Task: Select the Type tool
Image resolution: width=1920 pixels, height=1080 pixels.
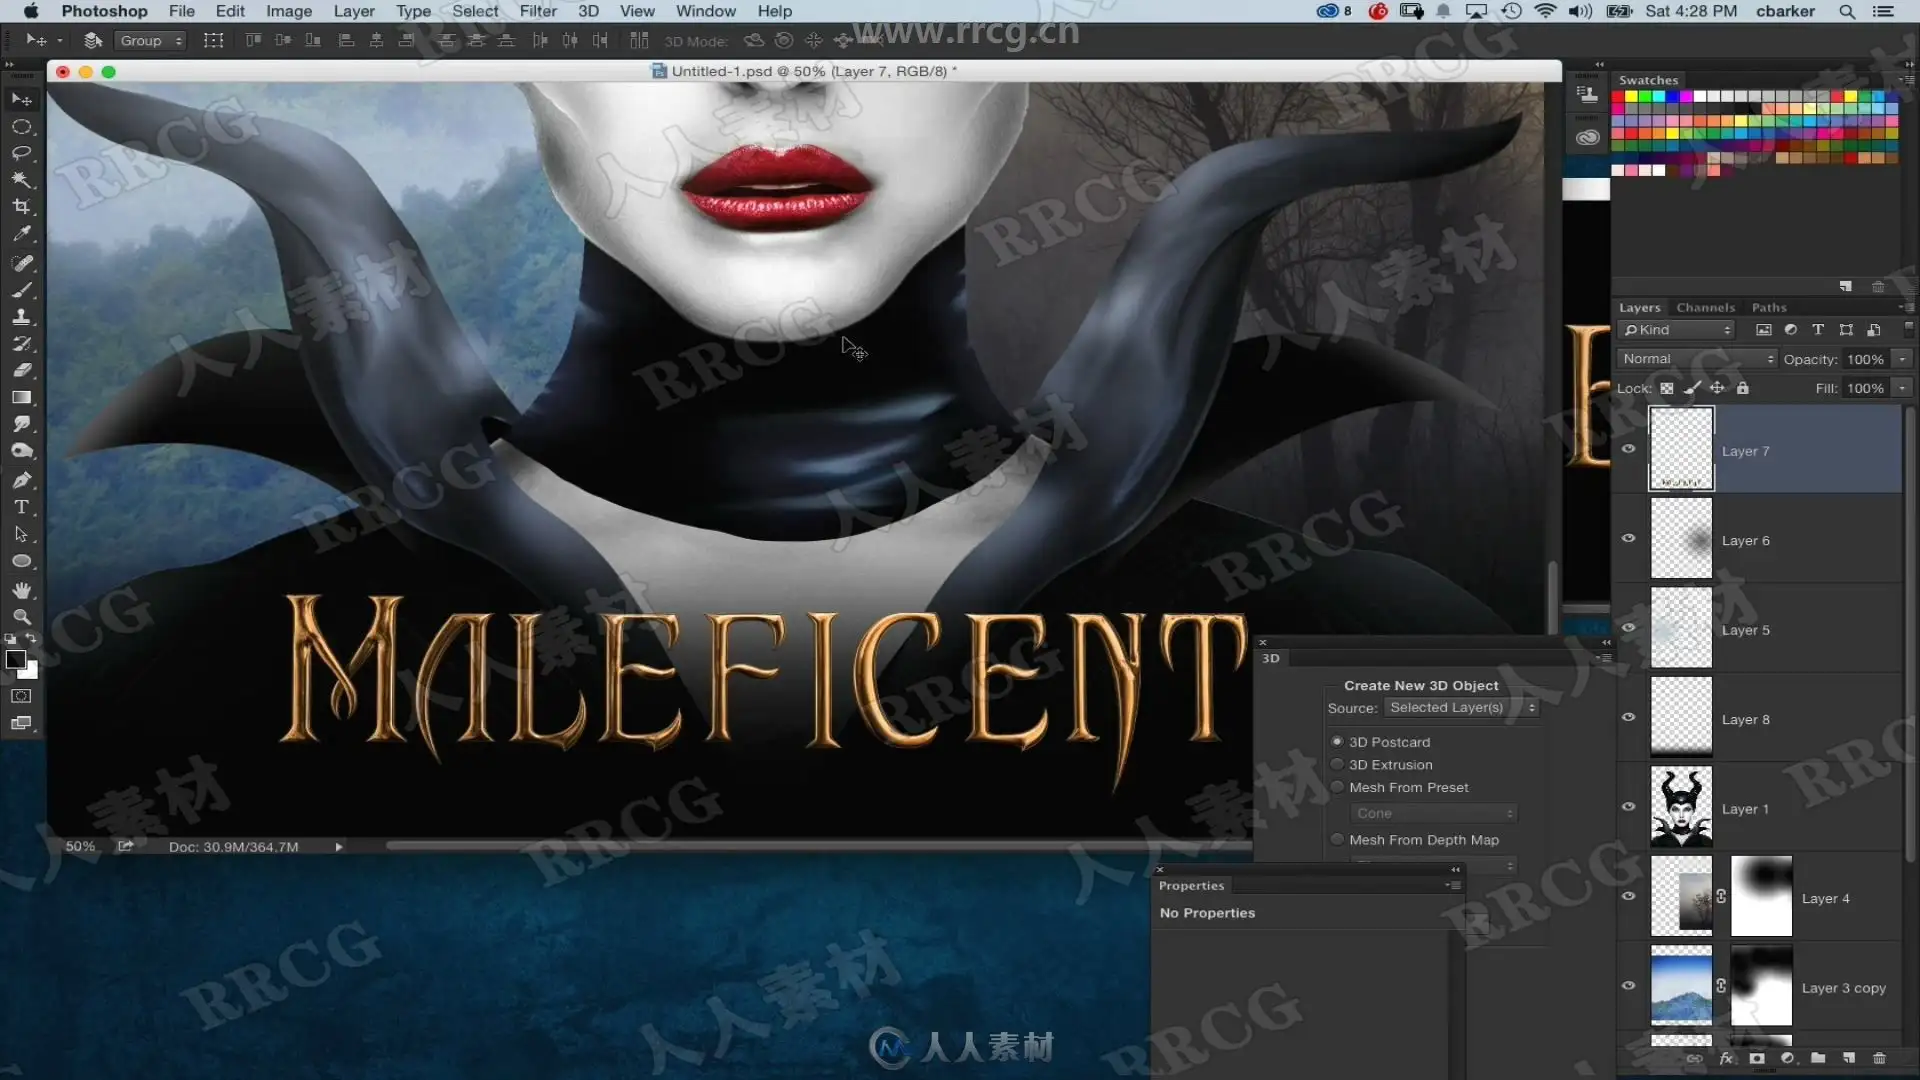Action: point(21,507)
